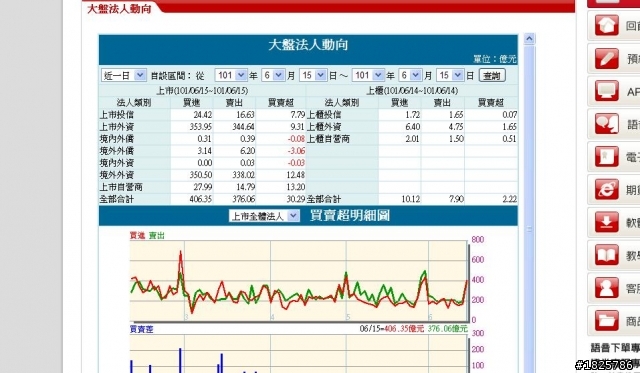Expand the end month 6 dropdown

pos(410,75)
